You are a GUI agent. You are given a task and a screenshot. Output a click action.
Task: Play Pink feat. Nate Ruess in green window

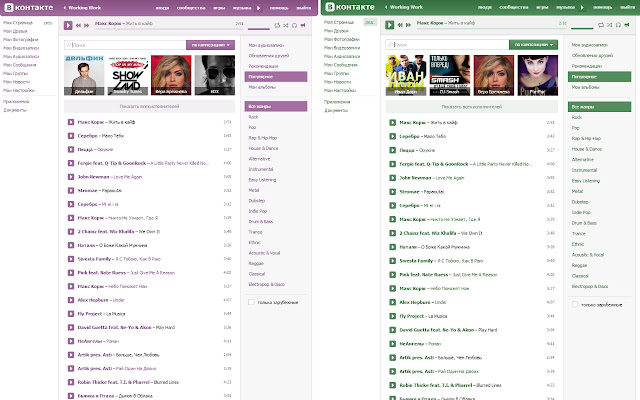[392, 275]
